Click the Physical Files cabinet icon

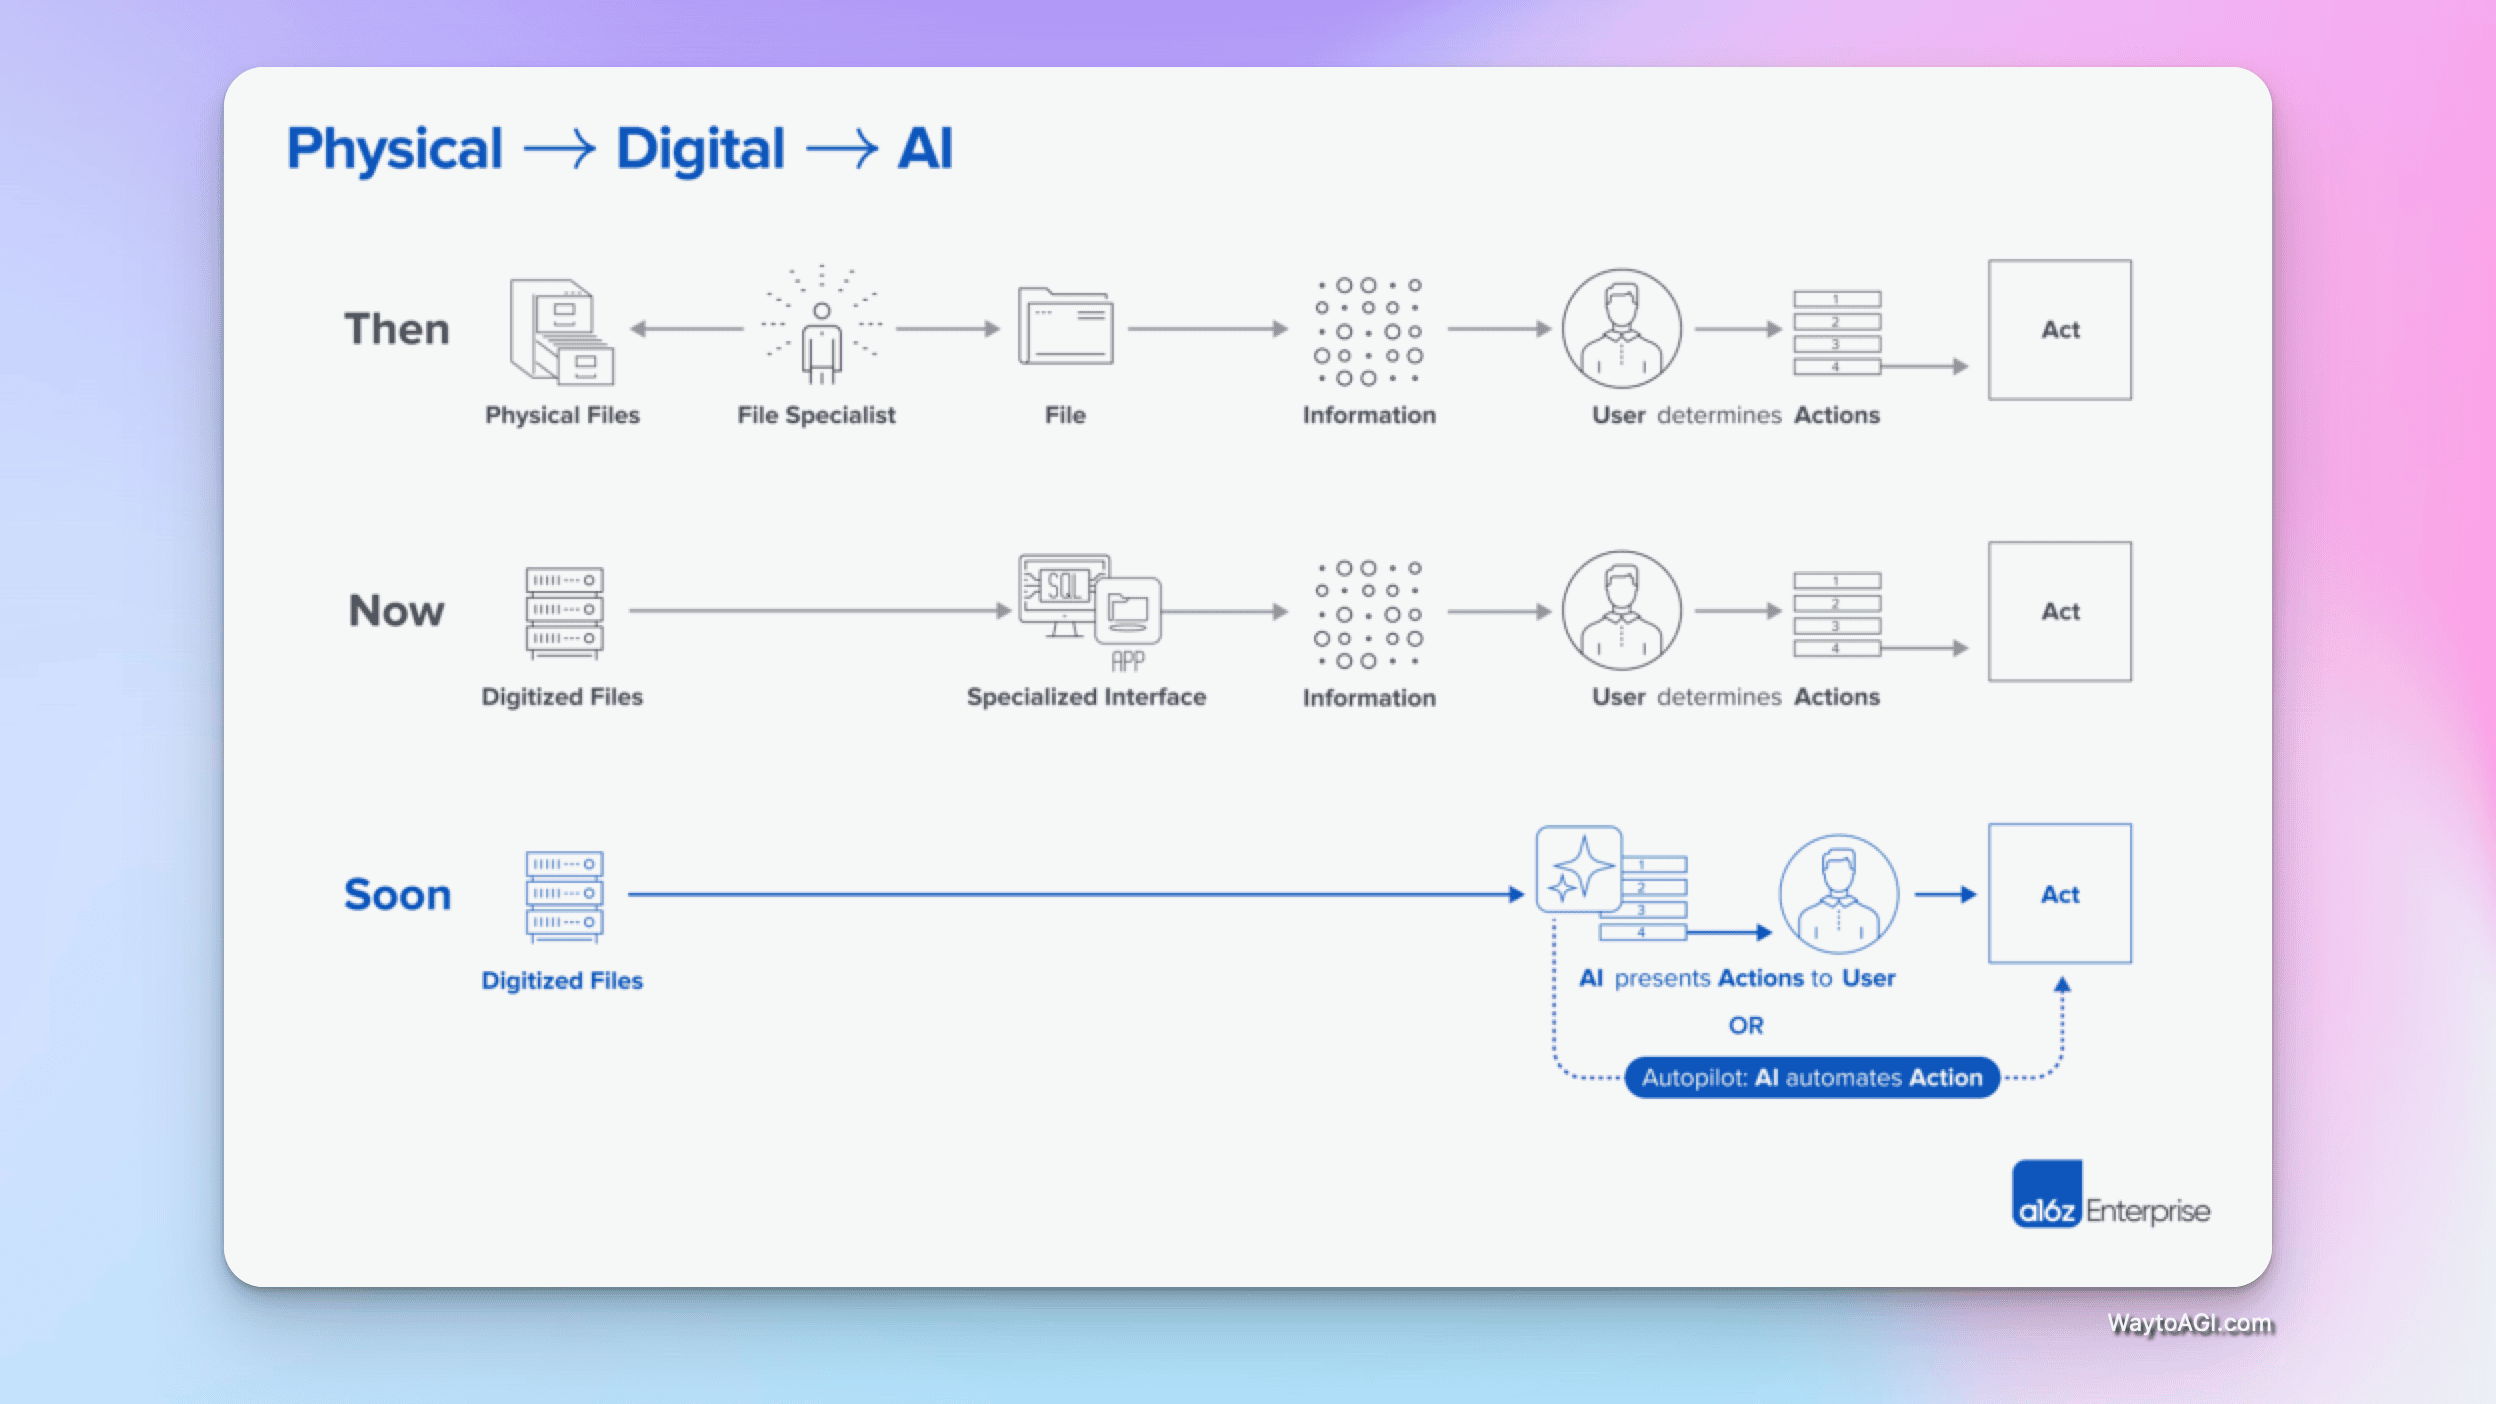[562, 331]
